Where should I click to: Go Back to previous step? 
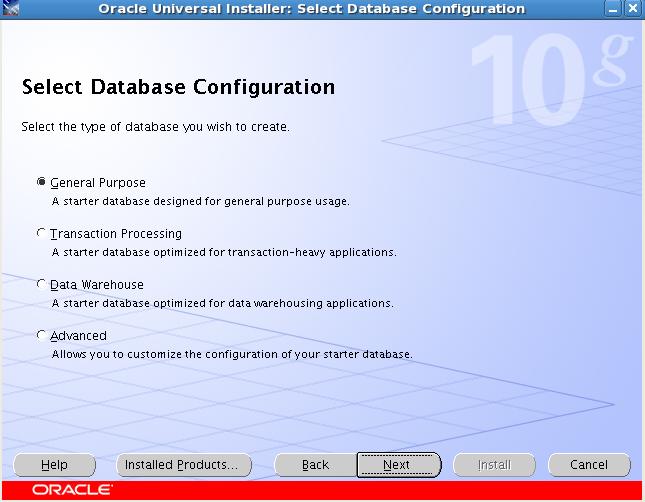(316, 465)
